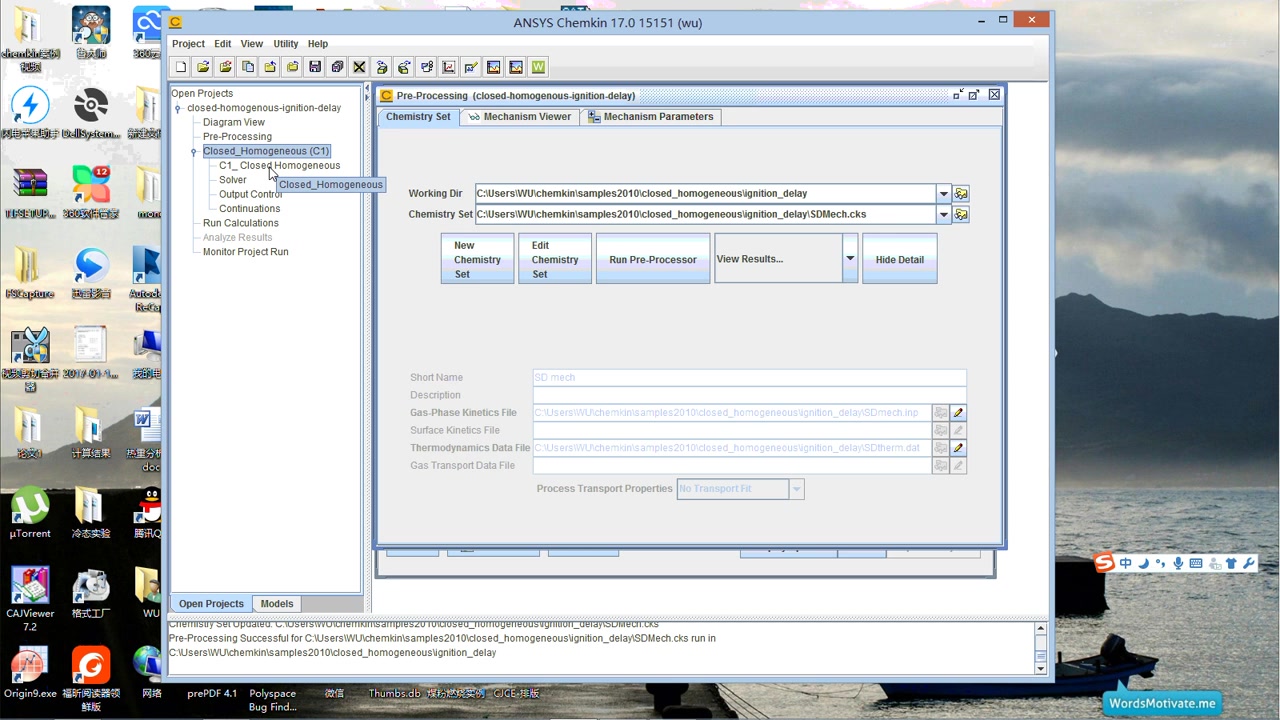Click the chart with pencil toolbar icon
1280x720 pixels.
click(x=471, y=67)
